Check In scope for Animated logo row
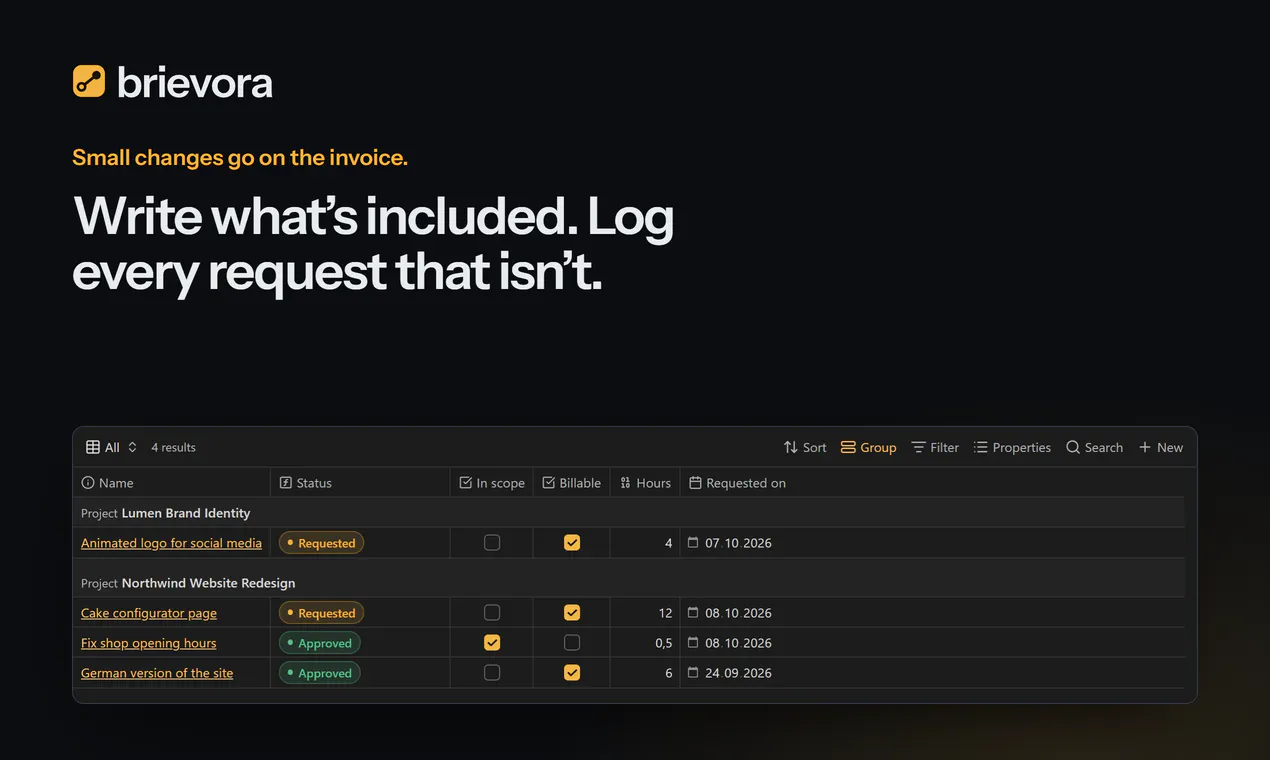The width and height of the screenshot is (1270, 760). (x=492, y=543)
